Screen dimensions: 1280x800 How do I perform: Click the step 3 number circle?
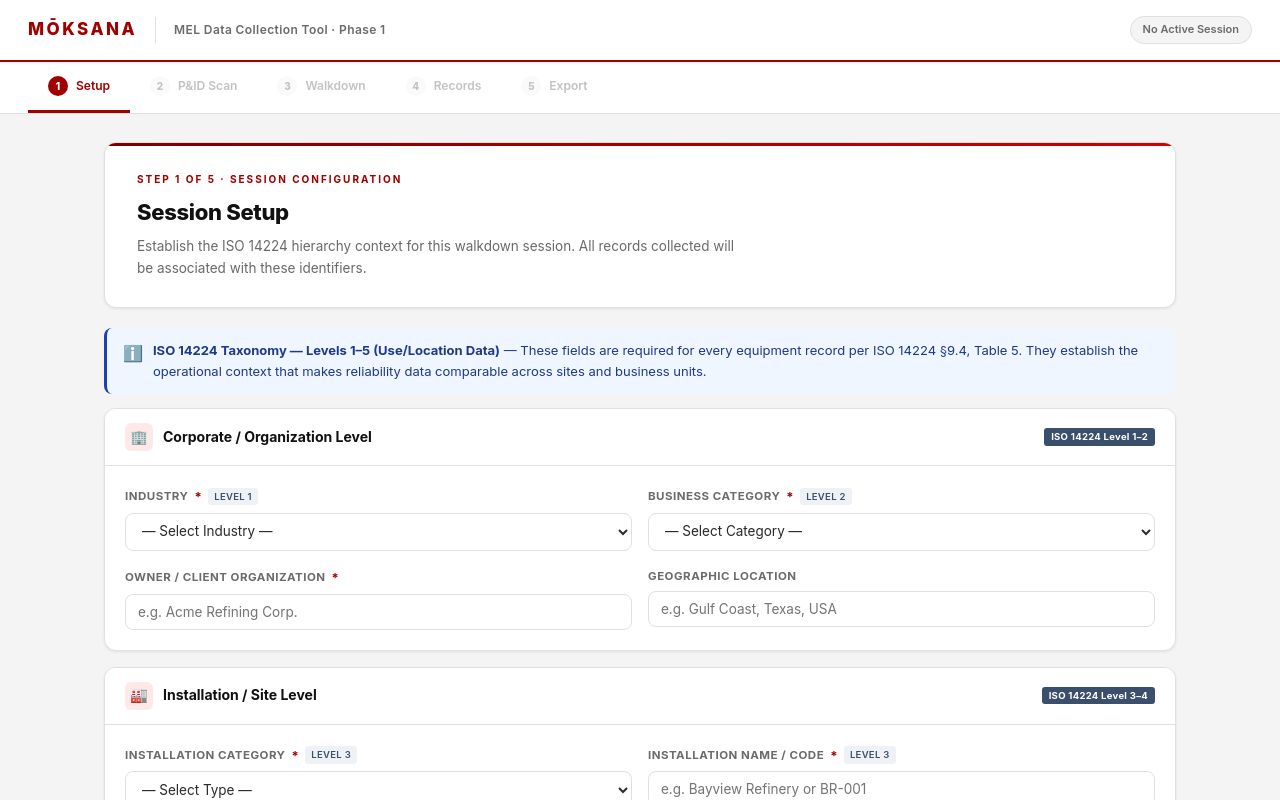point(287,86)
